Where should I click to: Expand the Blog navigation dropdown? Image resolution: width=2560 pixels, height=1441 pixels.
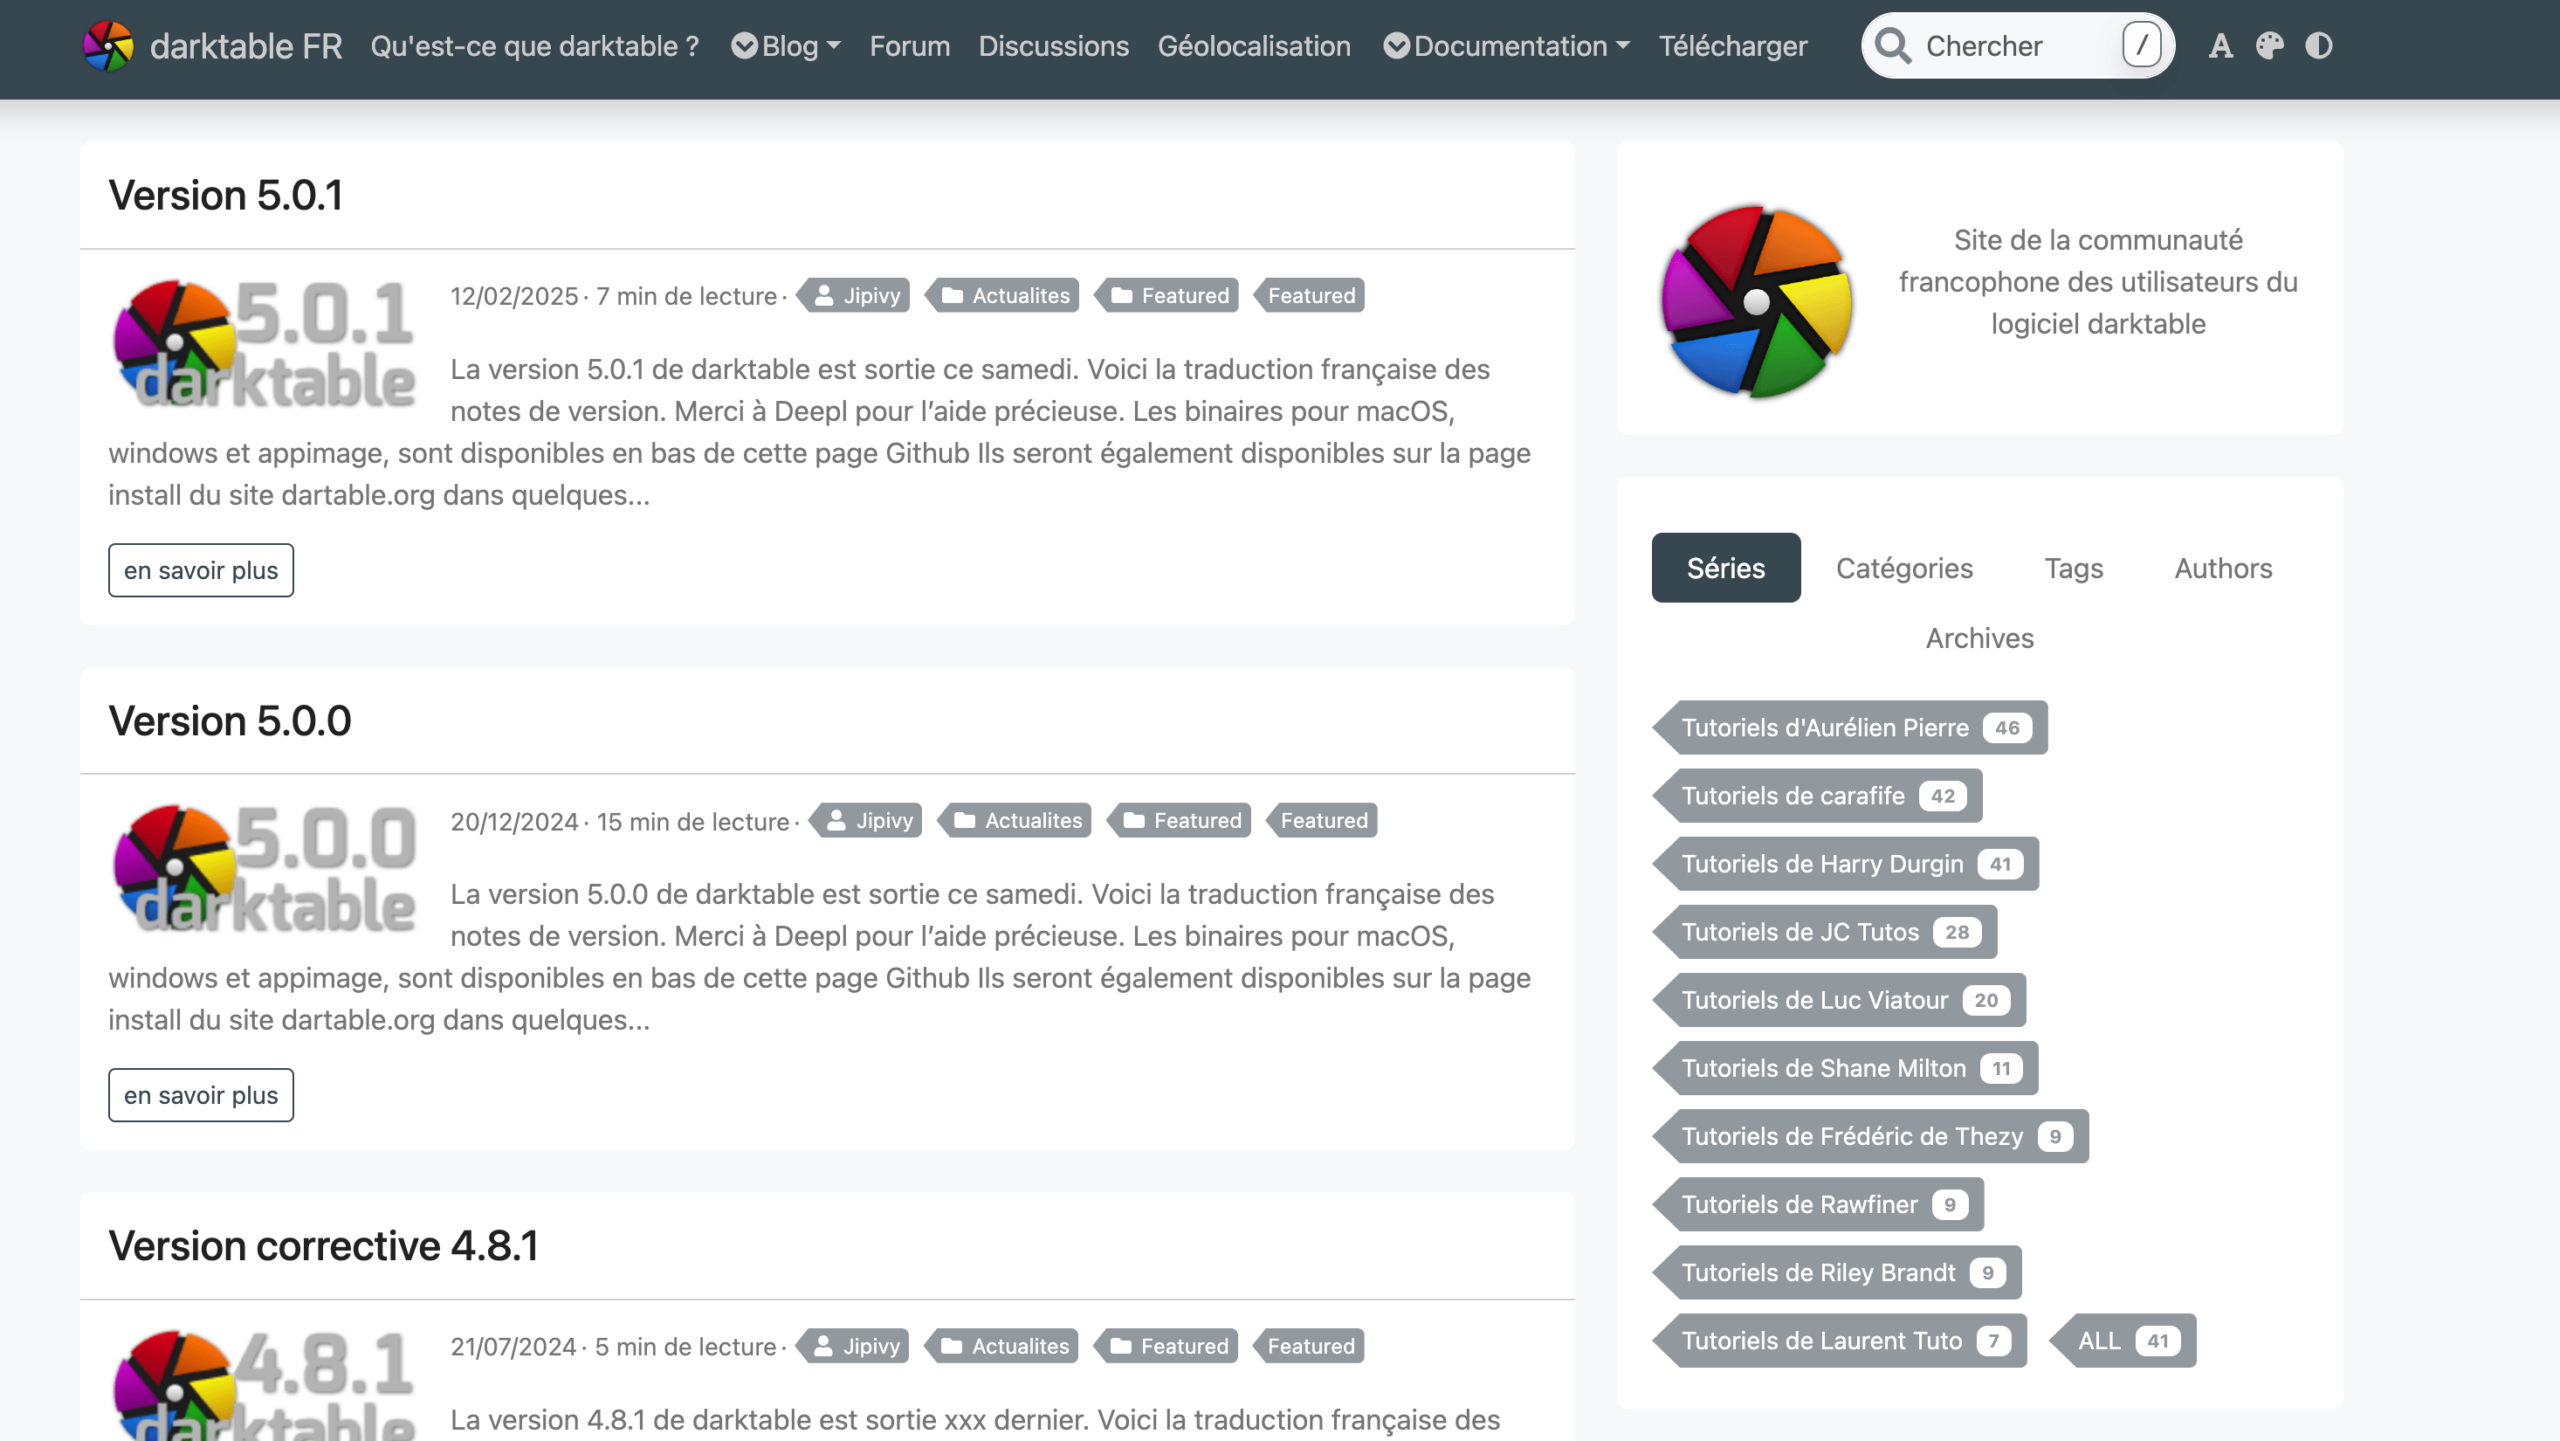pos(786,44)
